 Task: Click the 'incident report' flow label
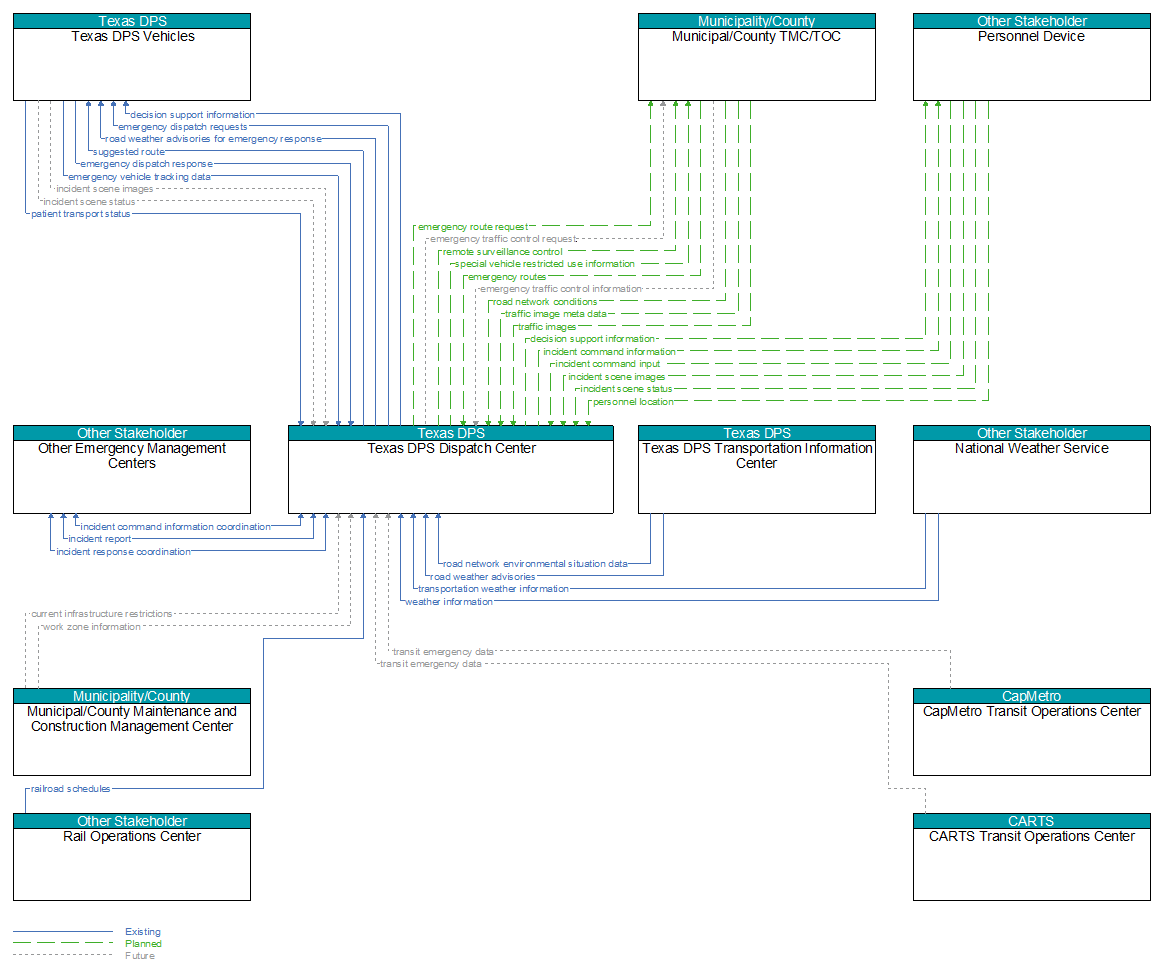coord(100,539)
